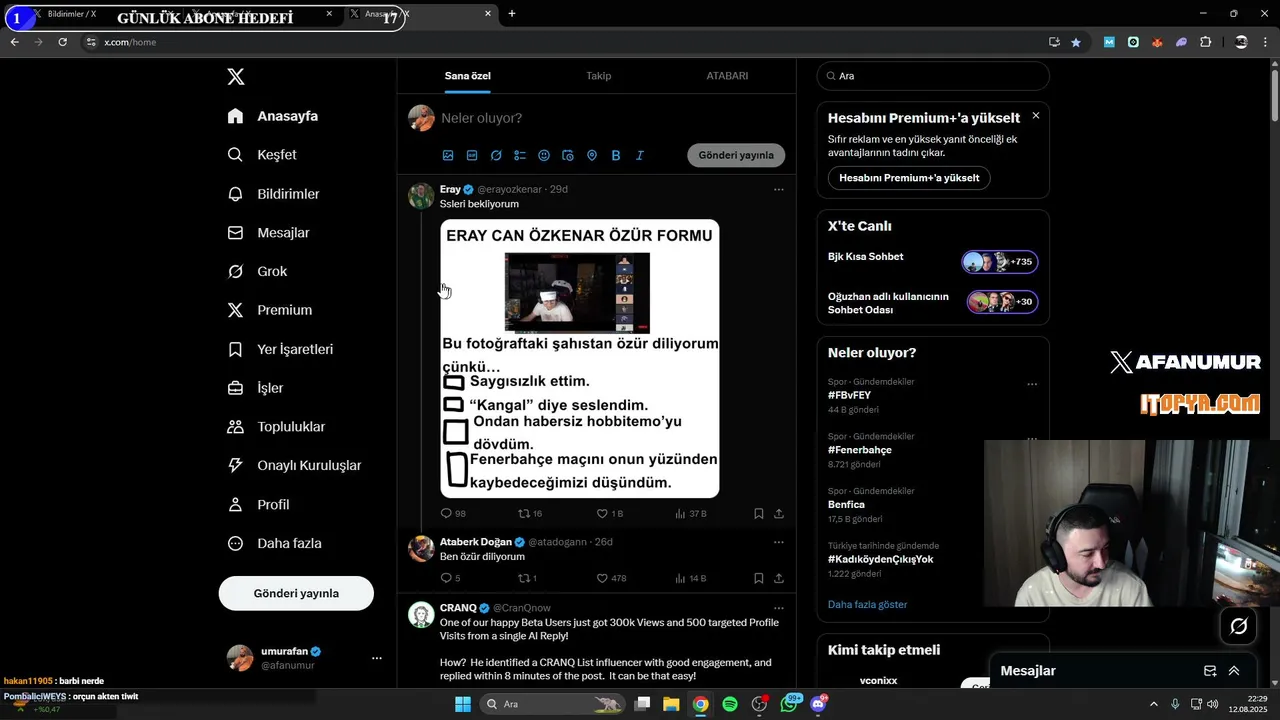Screen dimensions: 1280x720
Task: Click the sidebar white Gönderi yayınla button
Action: tap(296, 593)
